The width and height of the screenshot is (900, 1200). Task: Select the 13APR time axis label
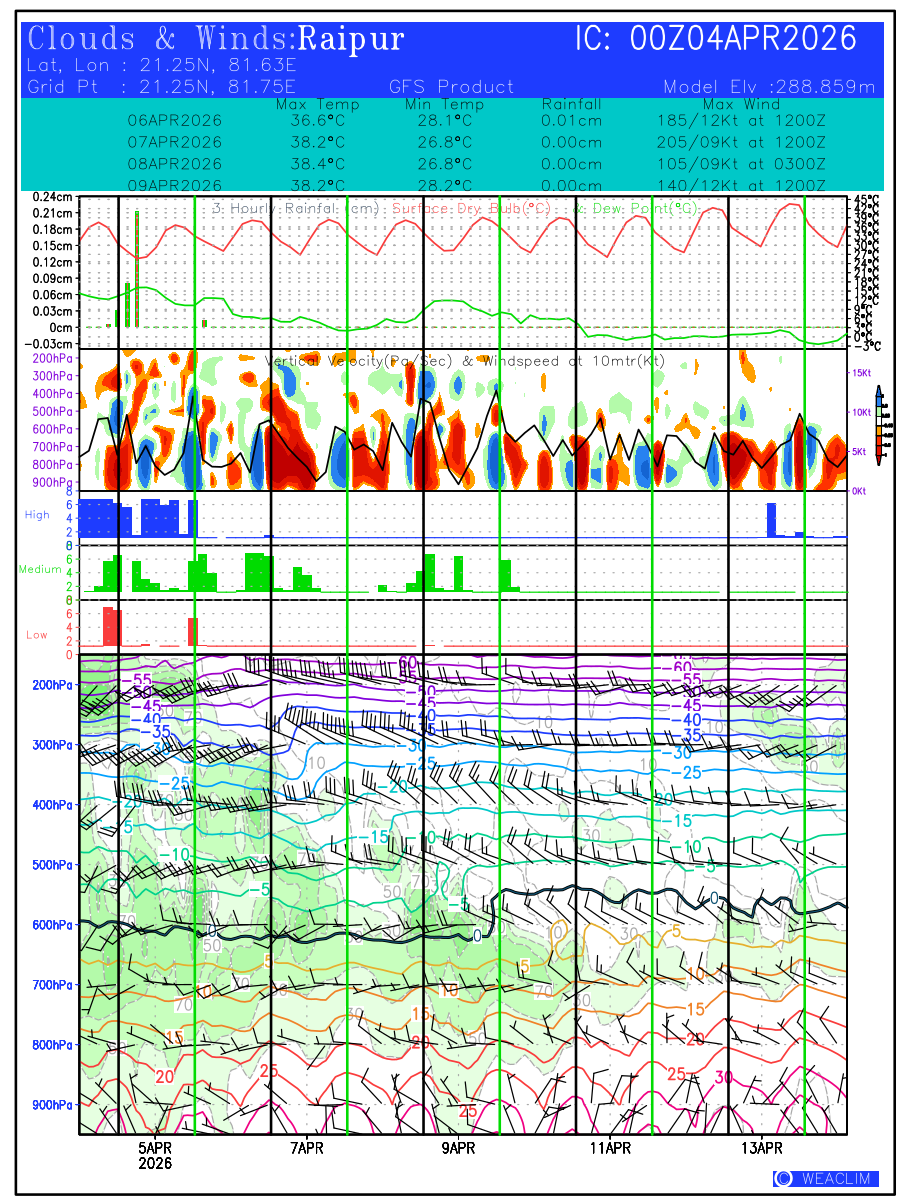coord(761,1147)
